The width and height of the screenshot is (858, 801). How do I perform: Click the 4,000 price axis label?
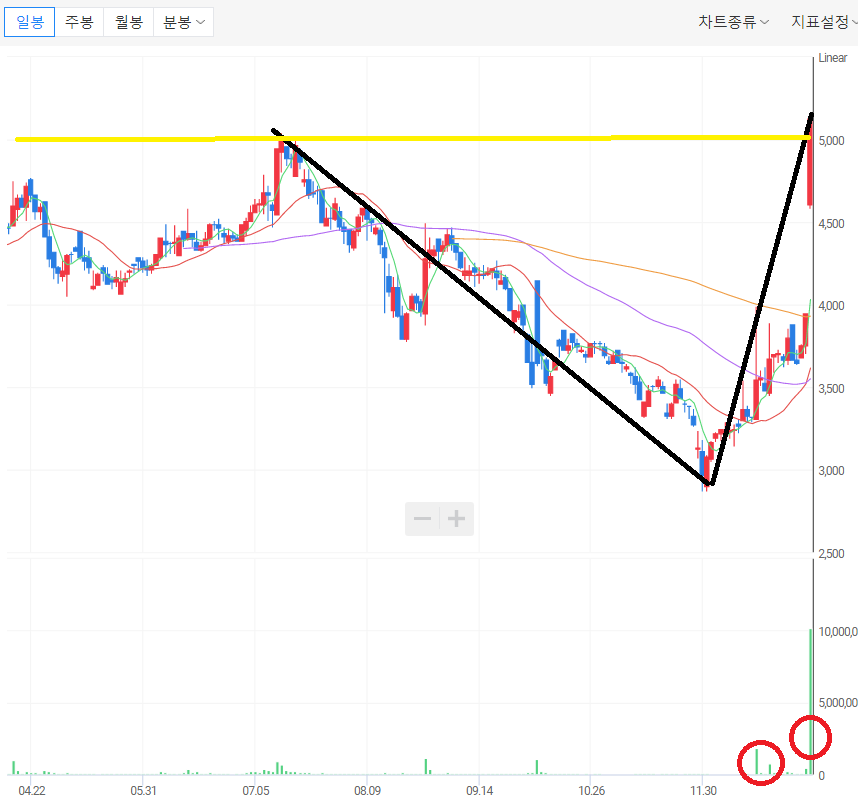tap(831, 306)
